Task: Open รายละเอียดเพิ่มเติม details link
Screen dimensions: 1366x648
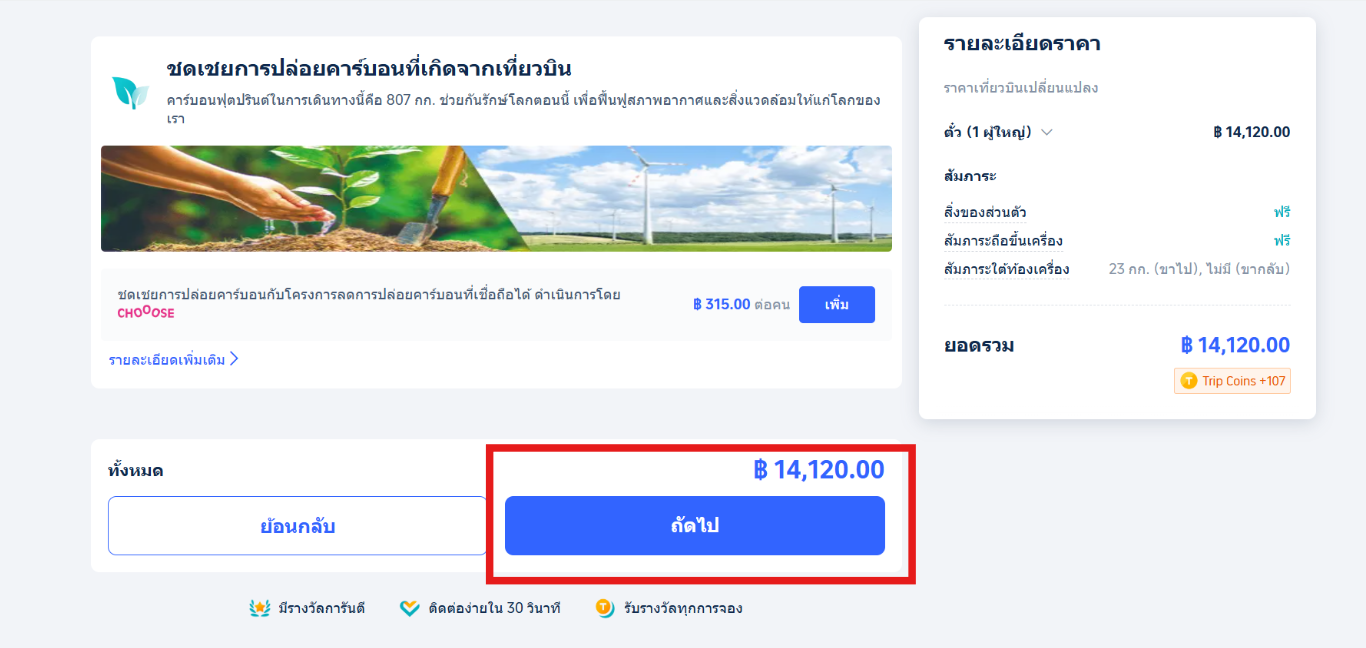Action: pos(166,361)
